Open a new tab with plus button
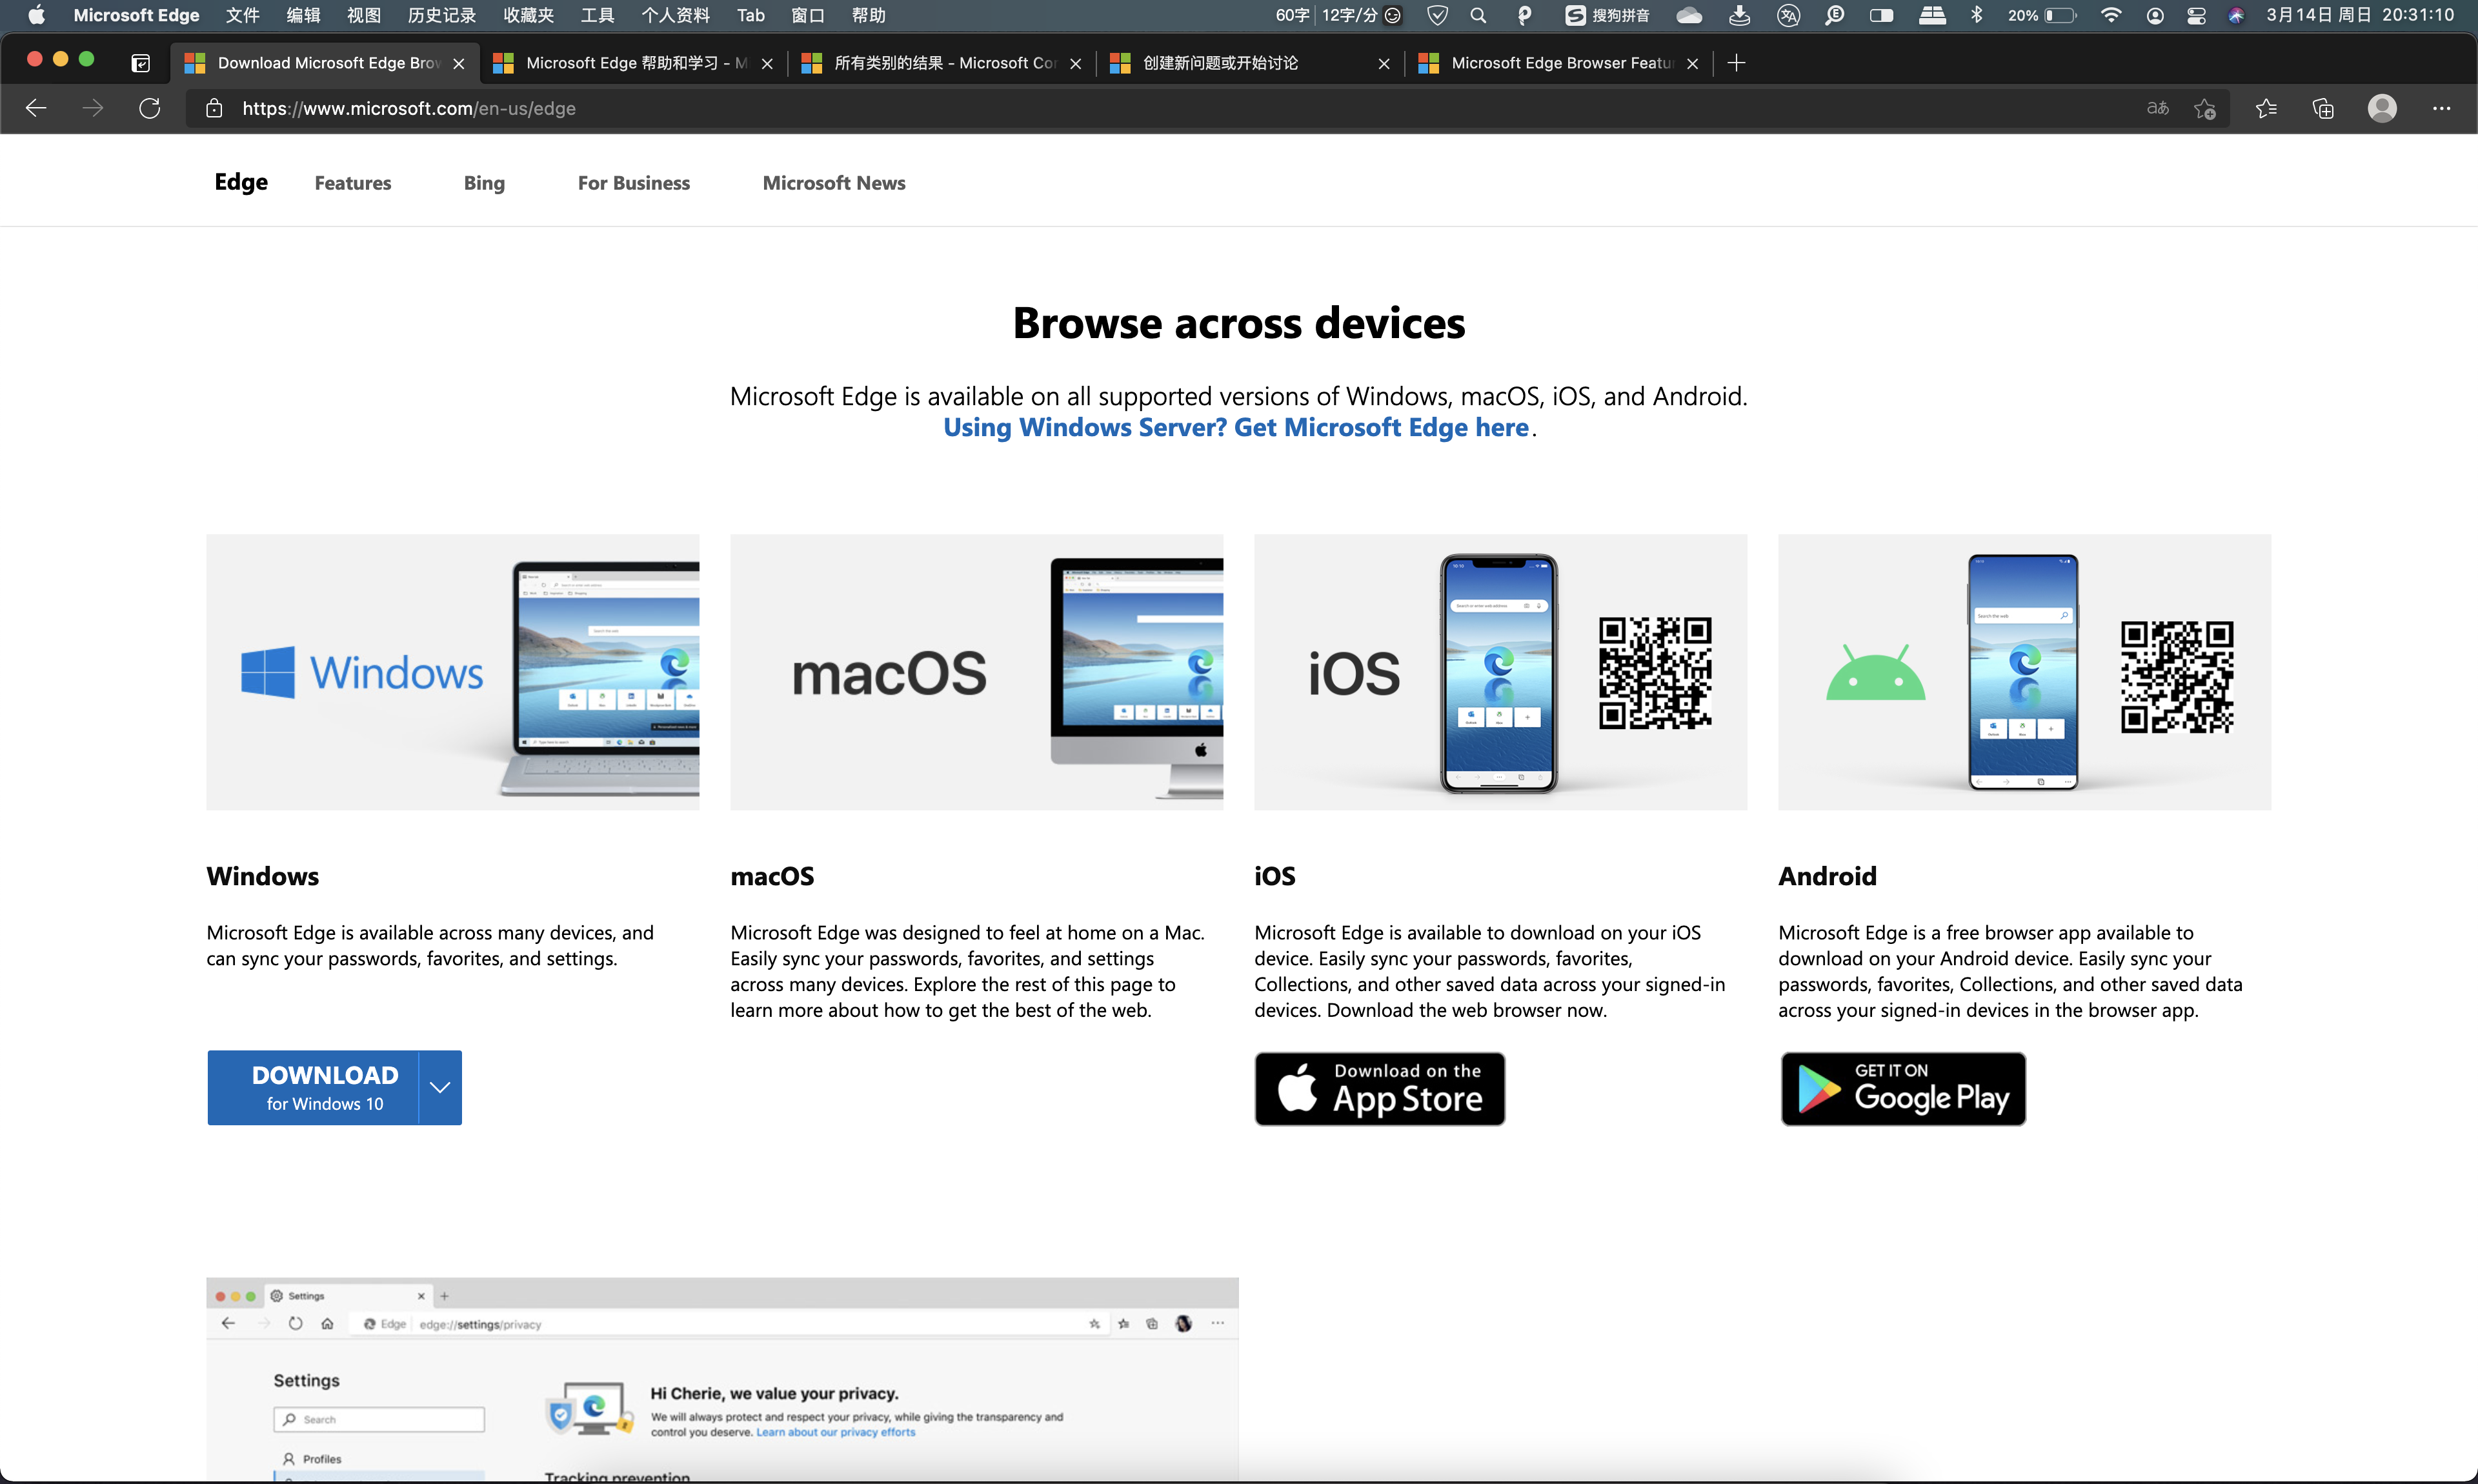Viewport: 2478px width, 1484px height. pyautogui.click(x=1737, y=63)
